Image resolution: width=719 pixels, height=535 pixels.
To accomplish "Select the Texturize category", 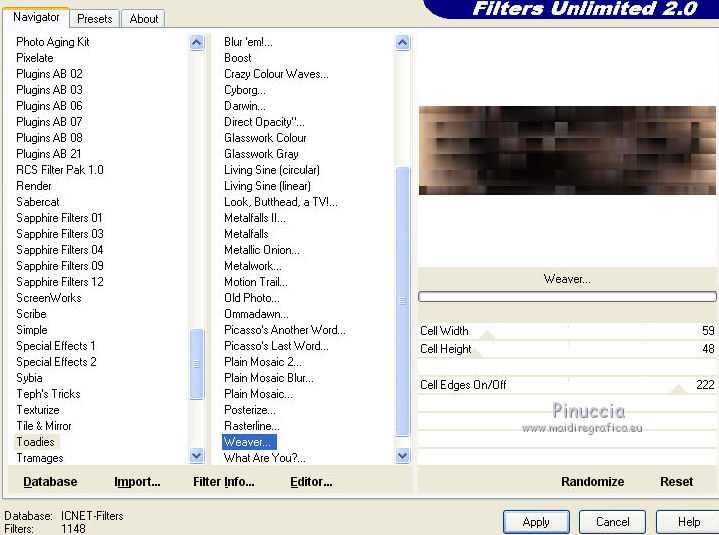I will 38,410.
